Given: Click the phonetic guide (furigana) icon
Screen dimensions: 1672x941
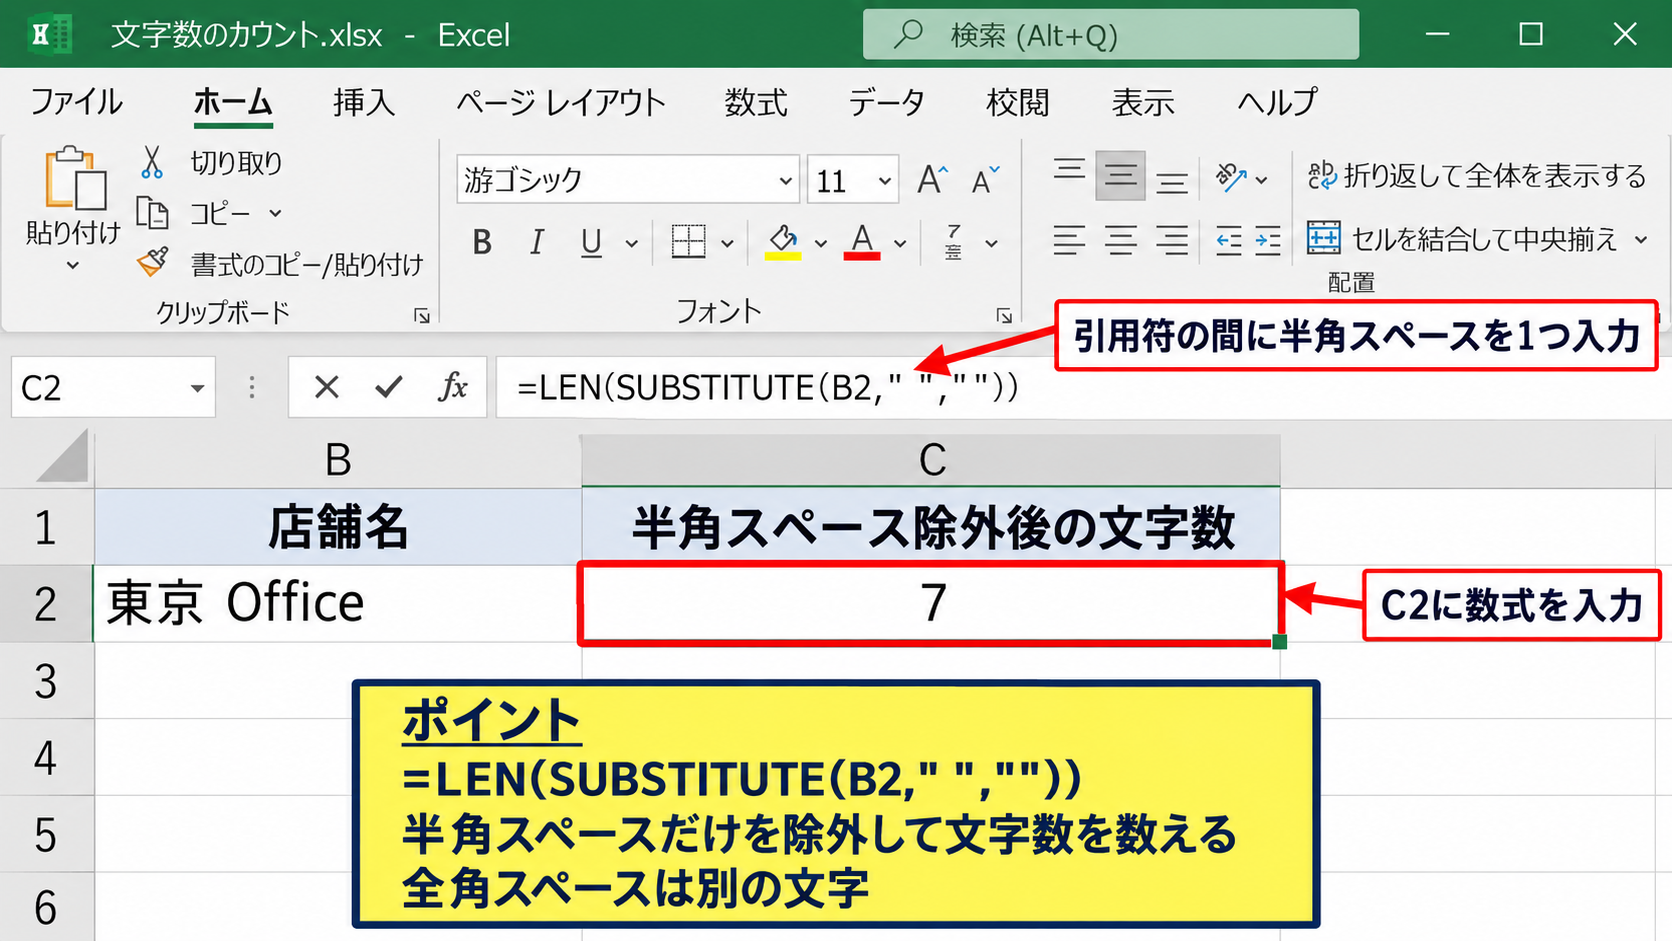Looking at the screenshot, I should pos(954,242).
